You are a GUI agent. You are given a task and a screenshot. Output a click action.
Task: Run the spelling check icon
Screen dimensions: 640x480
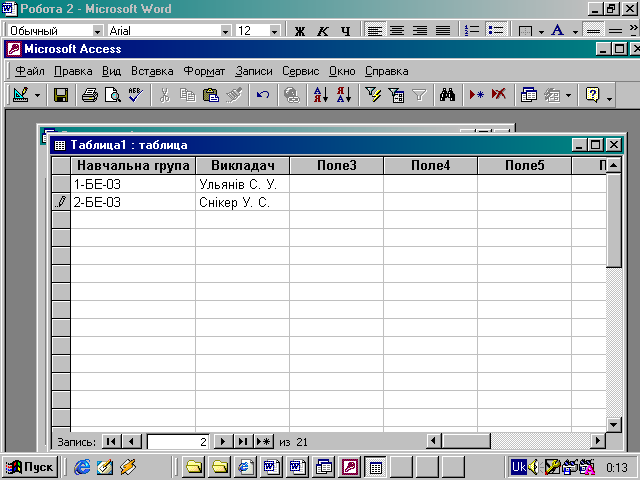(135, 95)
